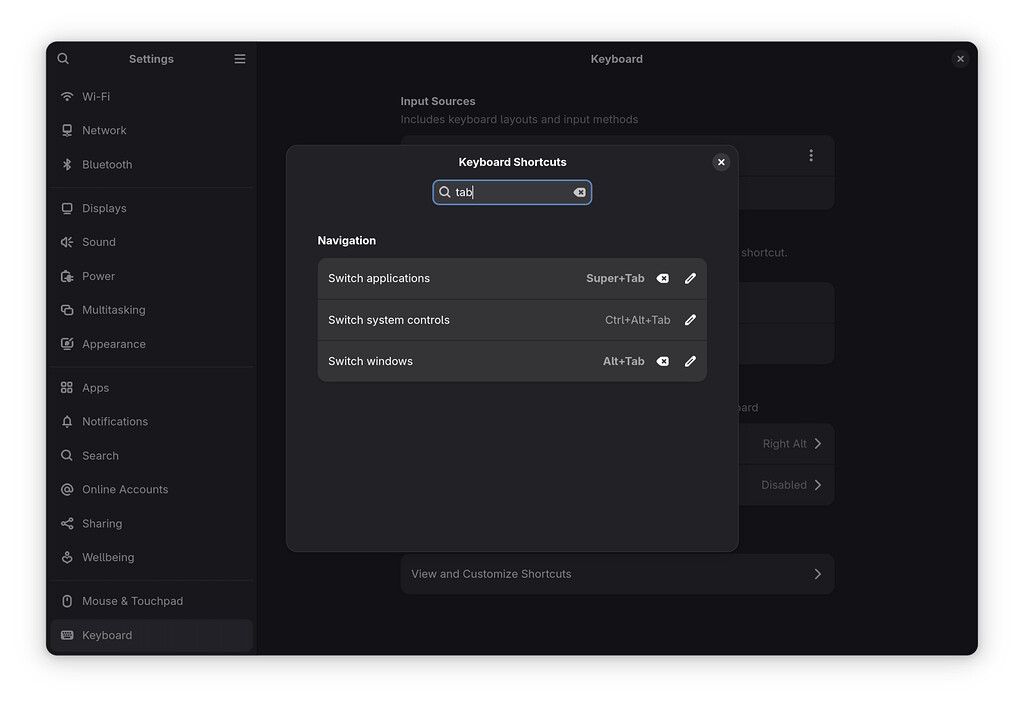The width and height of the screenshot is (1024, 706).
Task: Open the Settings hamburger menu
Action: pyautogui.click(x=240, y=59)
